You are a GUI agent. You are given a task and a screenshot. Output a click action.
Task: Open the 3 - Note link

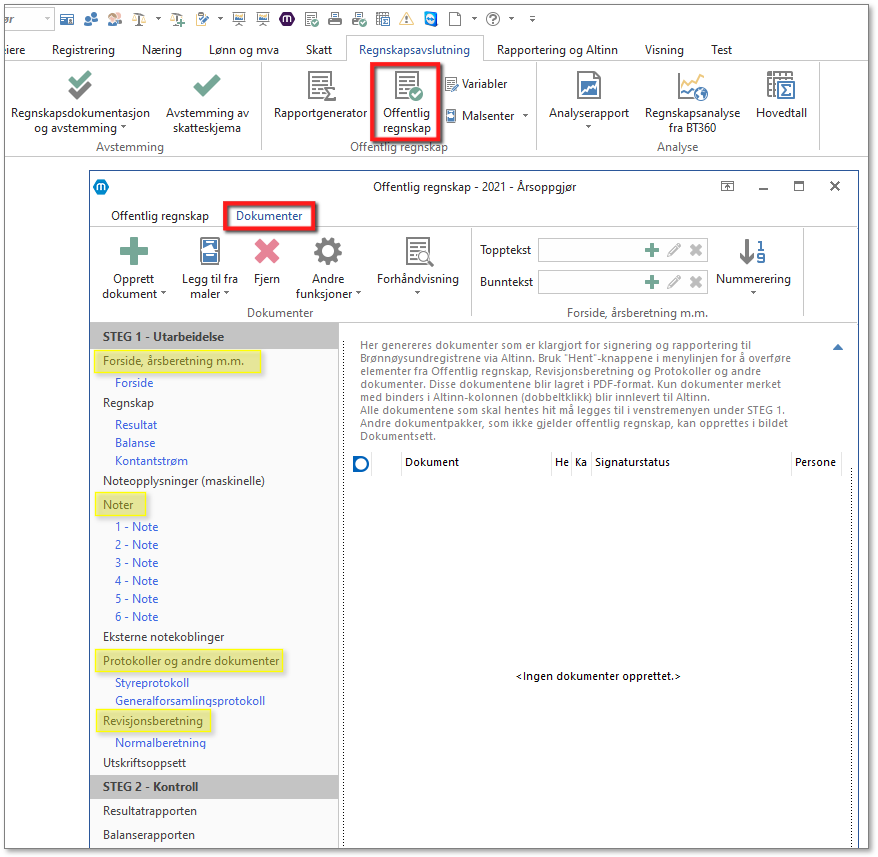(137, 563)
